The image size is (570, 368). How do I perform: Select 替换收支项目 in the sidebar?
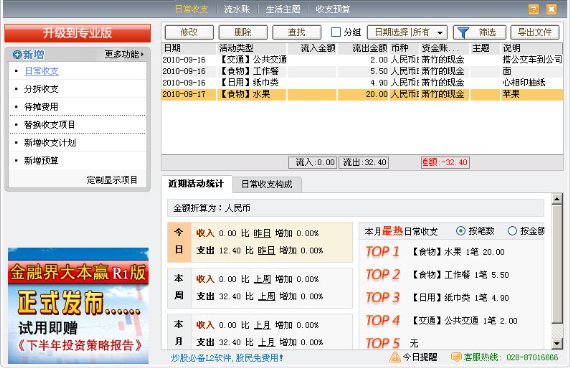(x=49, y=125)
